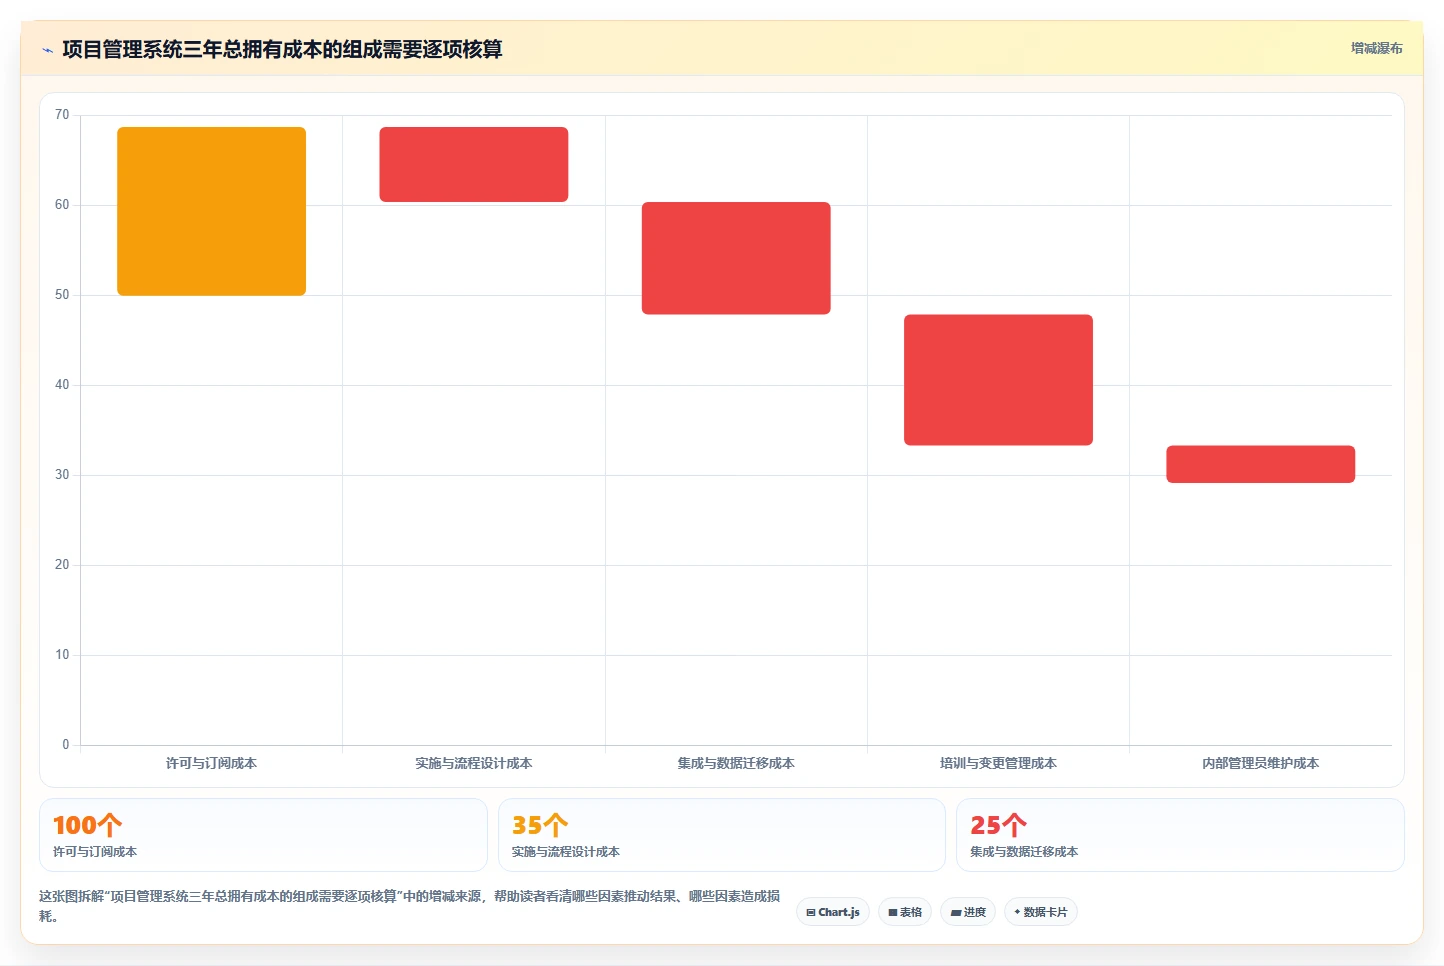Viewport: 1444px width, 966px height.
Task: Click the title 项目管理系统三年总拥有成本的组成需要逐项核算
Action: pos(282,49)
